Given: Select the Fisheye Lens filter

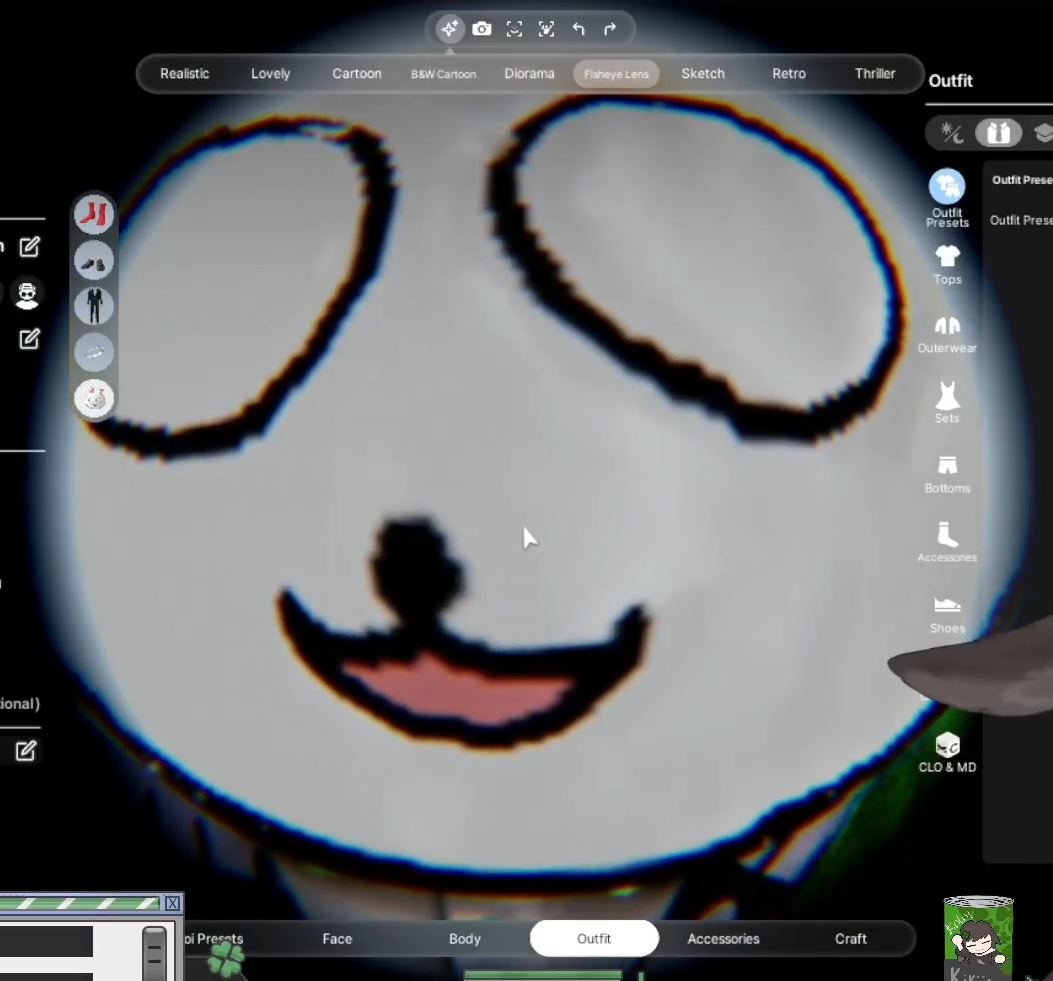Looking at the screenshot, I should coord(616,74).
